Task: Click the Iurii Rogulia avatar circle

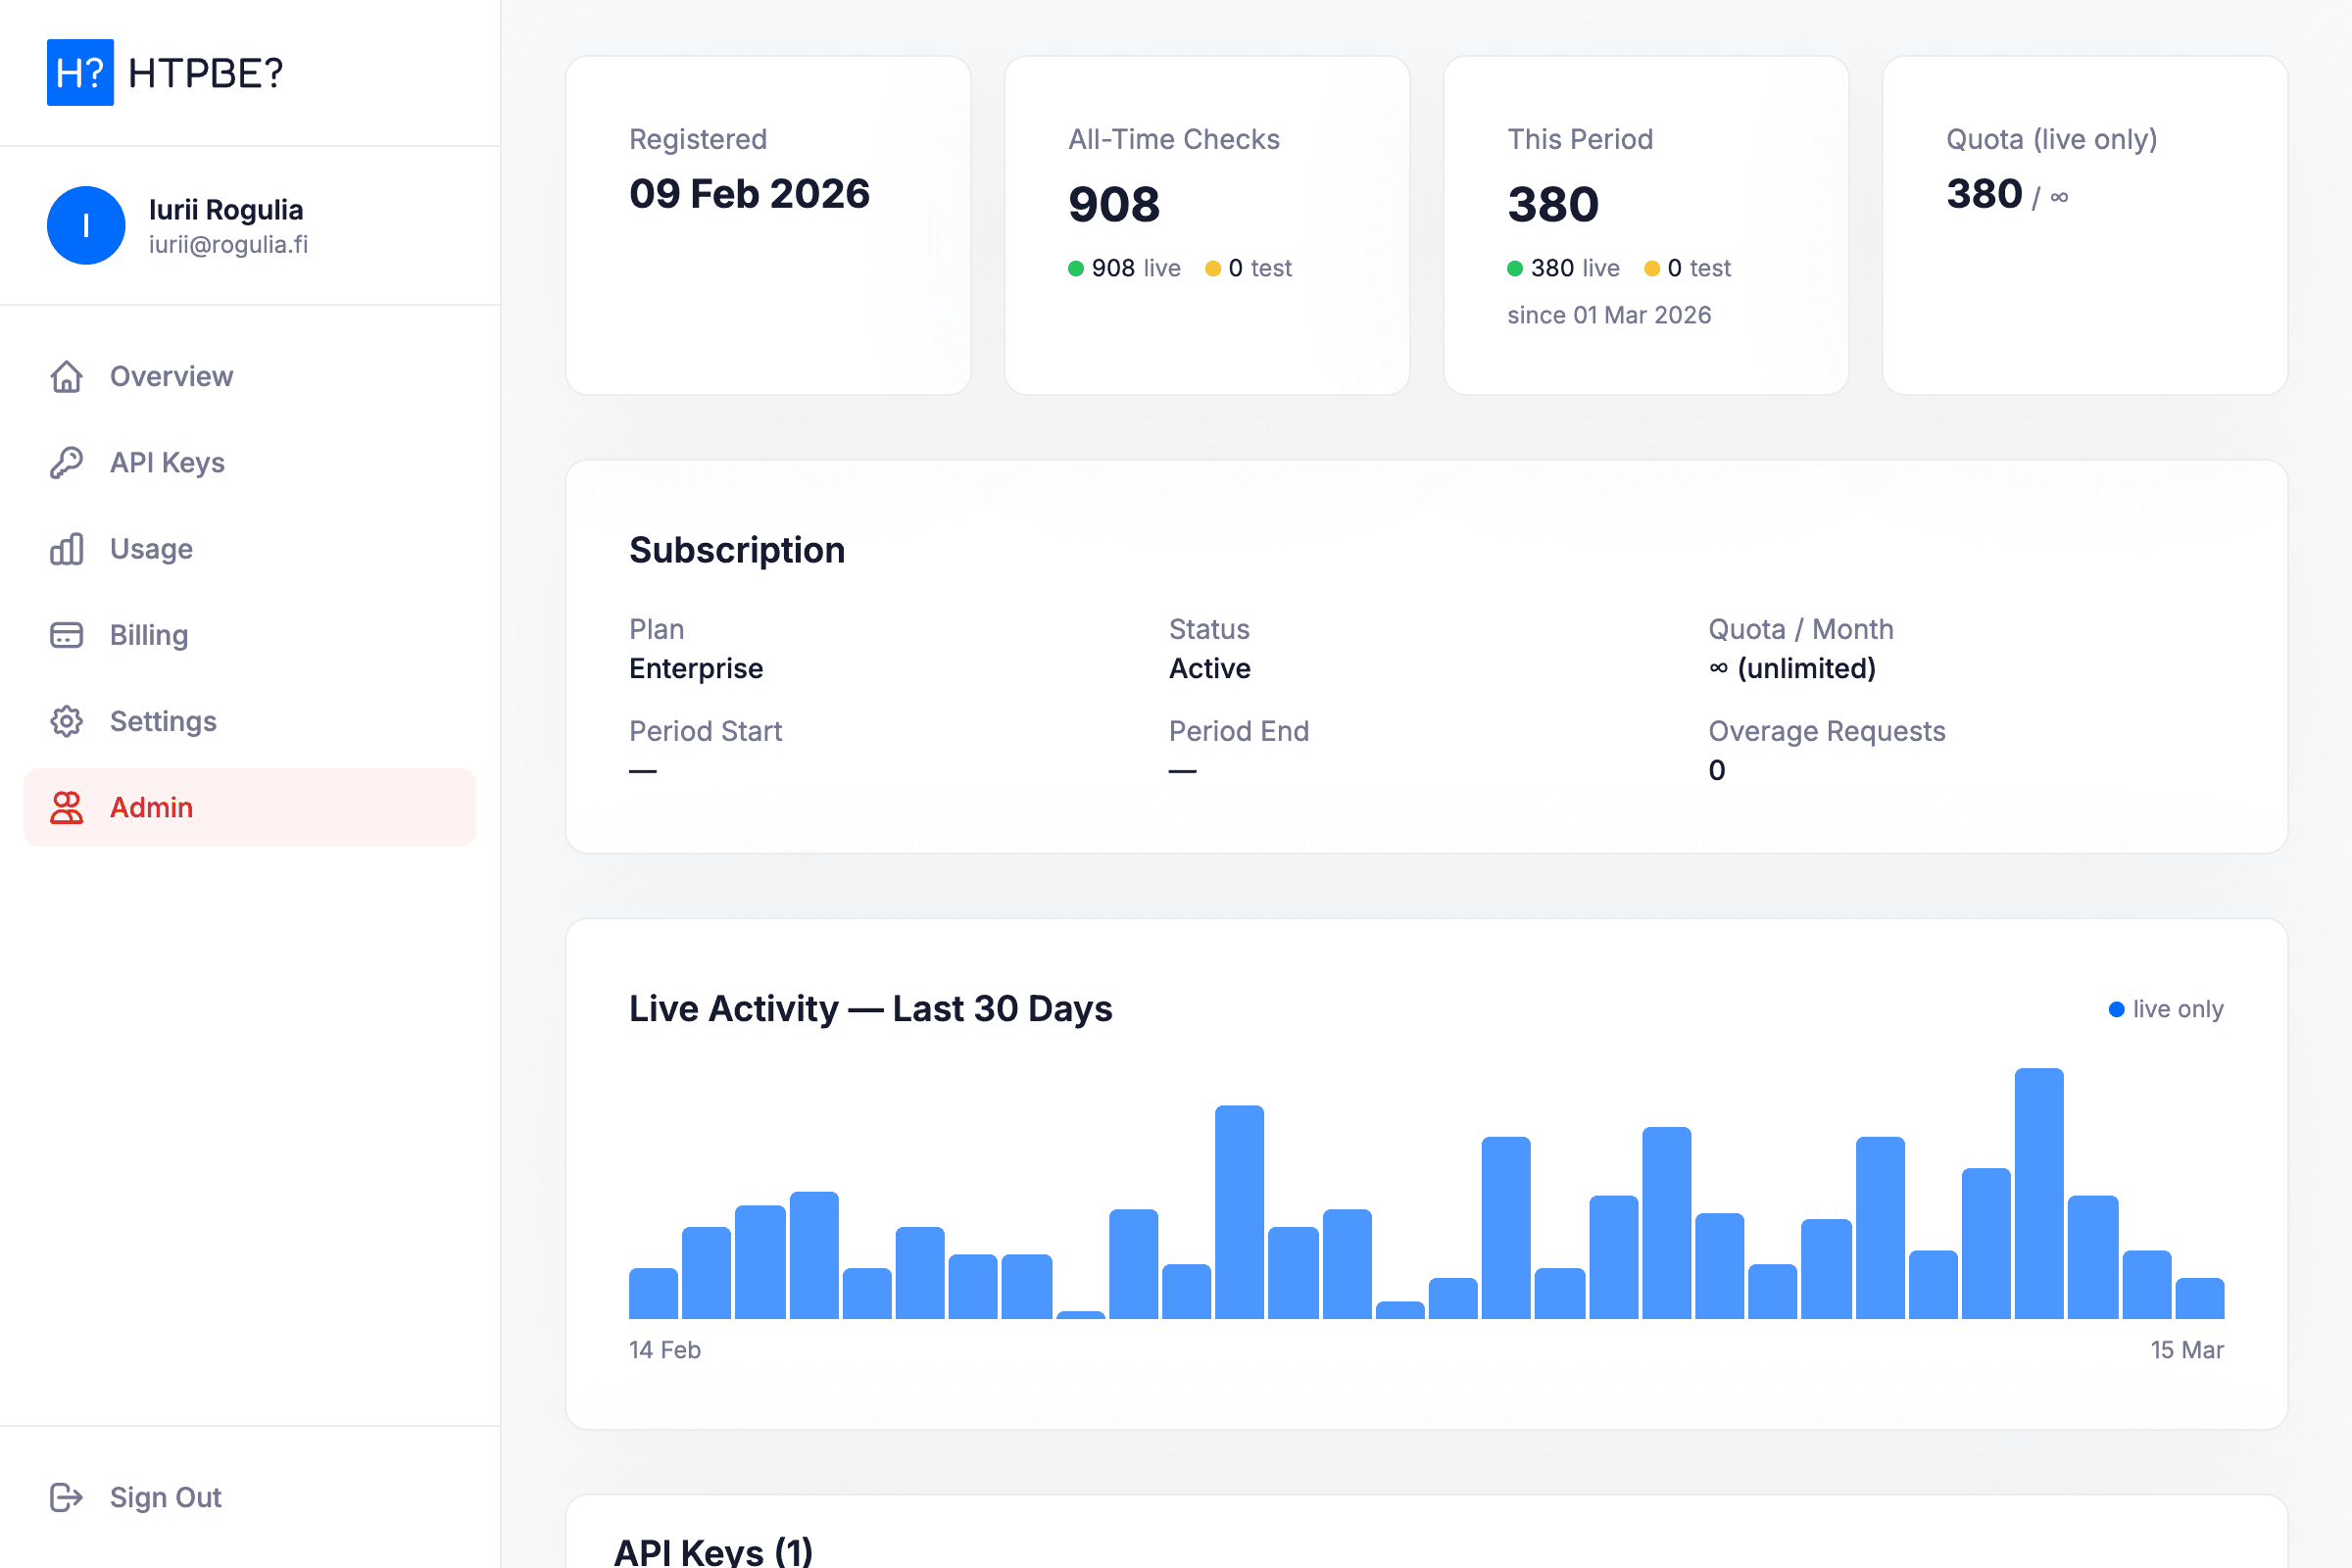Action: pos(86,226)
